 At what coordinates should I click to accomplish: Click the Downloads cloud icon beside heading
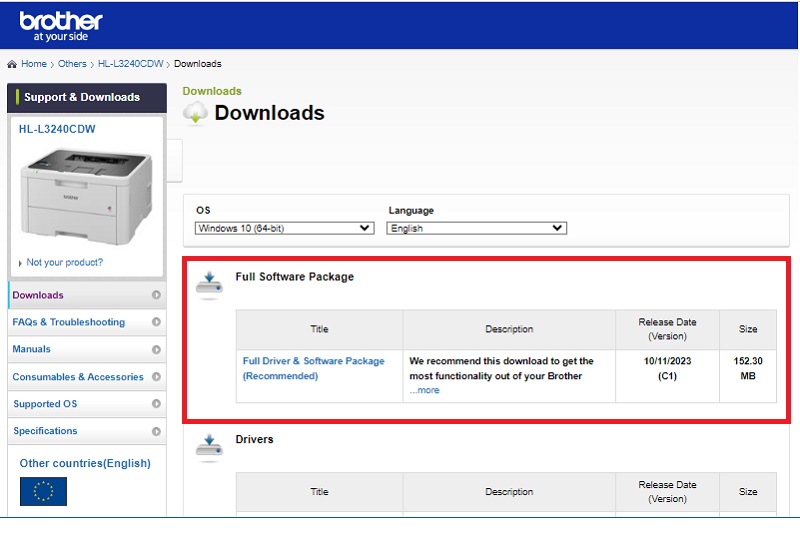point(195,114)
